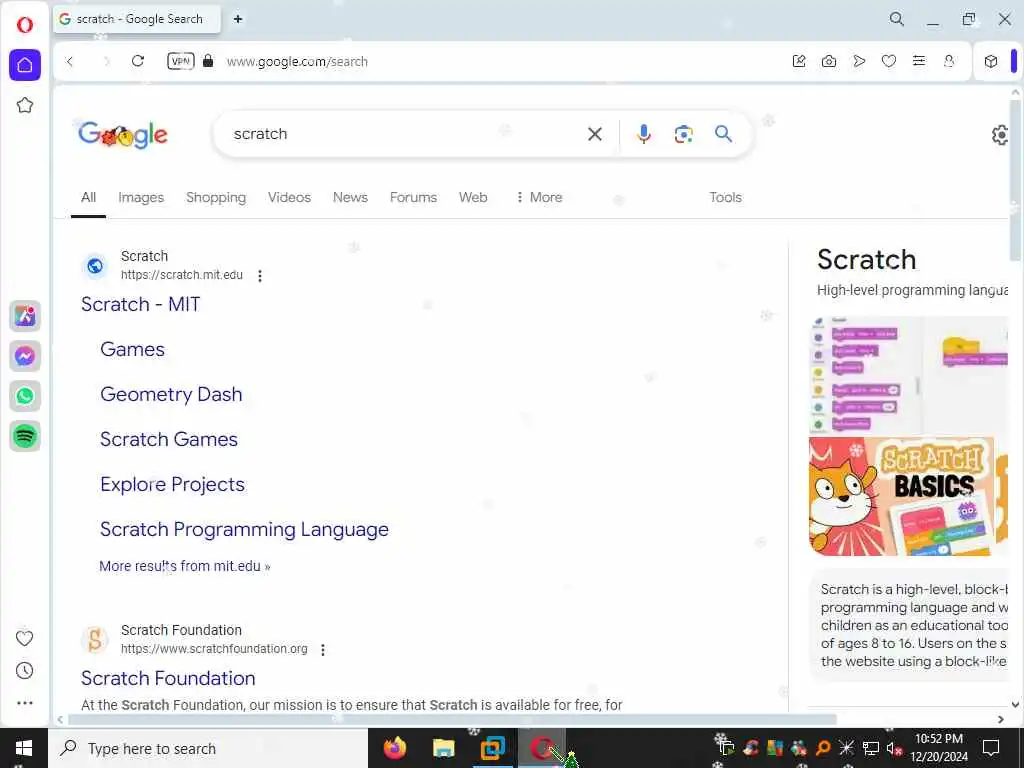Image resolution: width=1024 pixels, height=768 pixels.
Task: Open the Explore Projects sitelink
Action: (172, 485)
